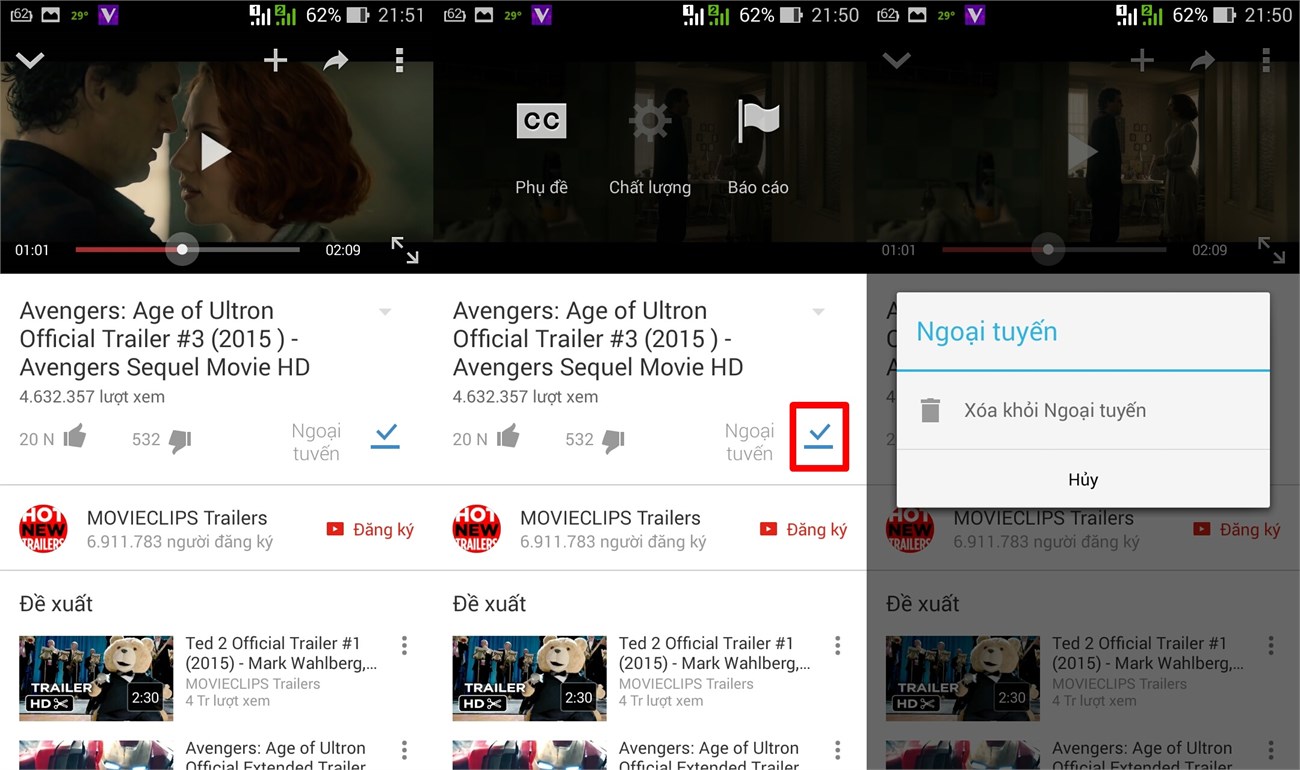1300x770 pixels.
Task: Play the Avengers trailer in the left screen
Action: (x=215, y=152)
